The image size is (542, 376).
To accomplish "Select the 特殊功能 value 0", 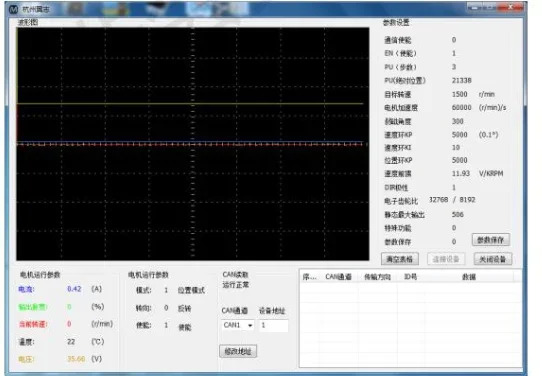I will [x=454, y=228].
